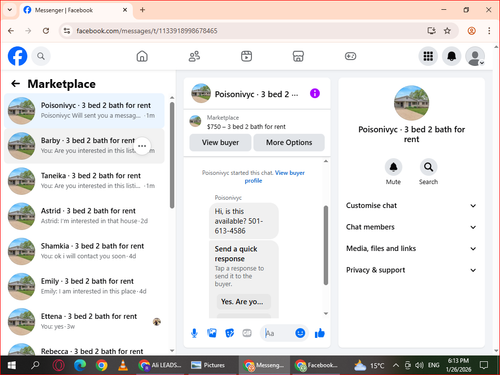Screen dimensions: 500x375
Task: Show hidden system tray icons chevron
Action: [395, 365]
